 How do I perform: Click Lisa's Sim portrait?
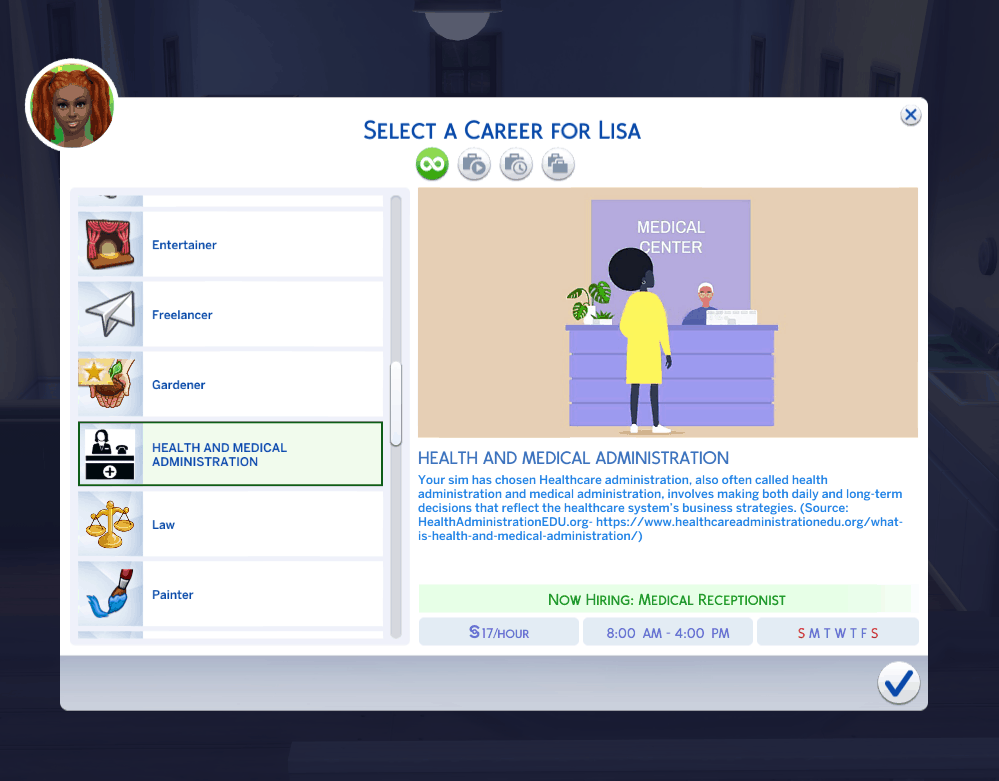point(72,105)
